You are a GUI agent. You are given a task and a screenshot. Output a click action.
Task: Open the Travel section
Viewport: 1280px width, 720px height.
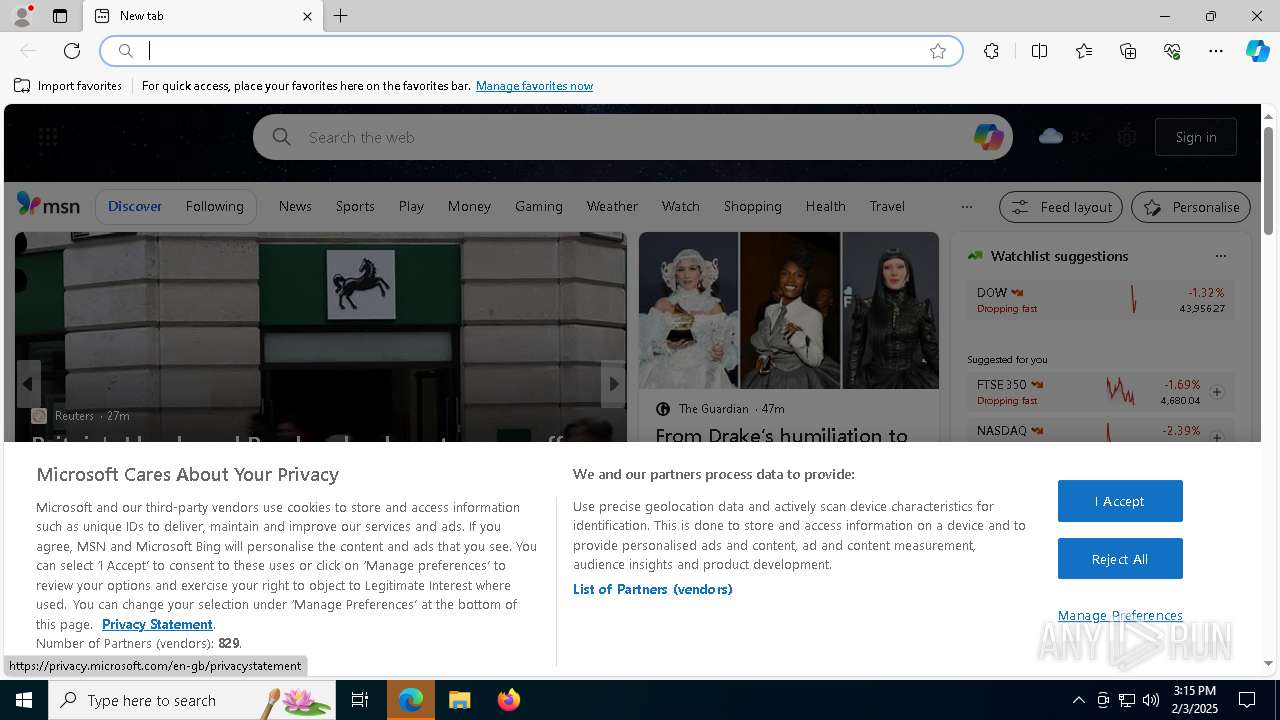887,206
